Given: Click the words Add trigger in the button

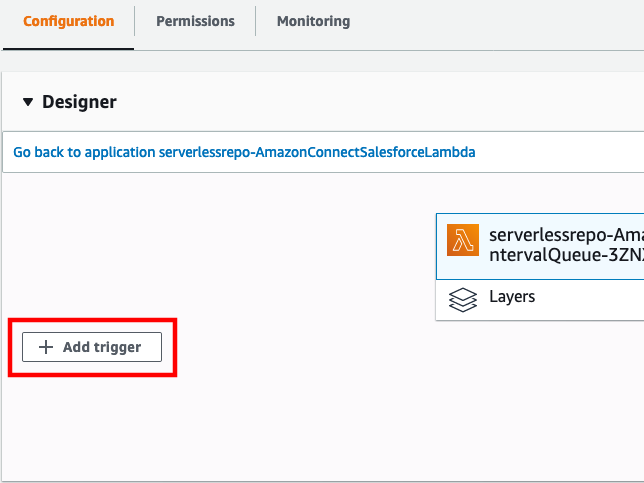Looking at the screenshot, I should coord(102,347).
